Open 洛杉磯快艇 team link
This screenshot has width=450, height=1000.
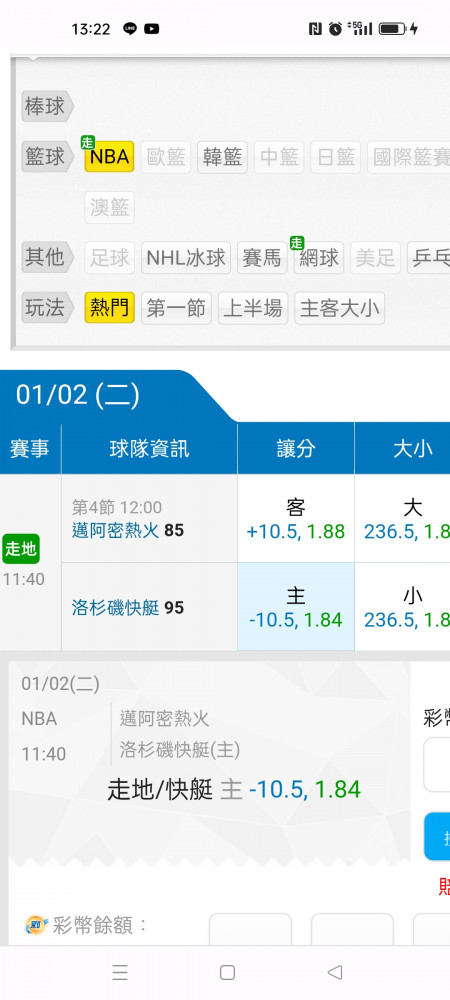click(x=115, y=608)
